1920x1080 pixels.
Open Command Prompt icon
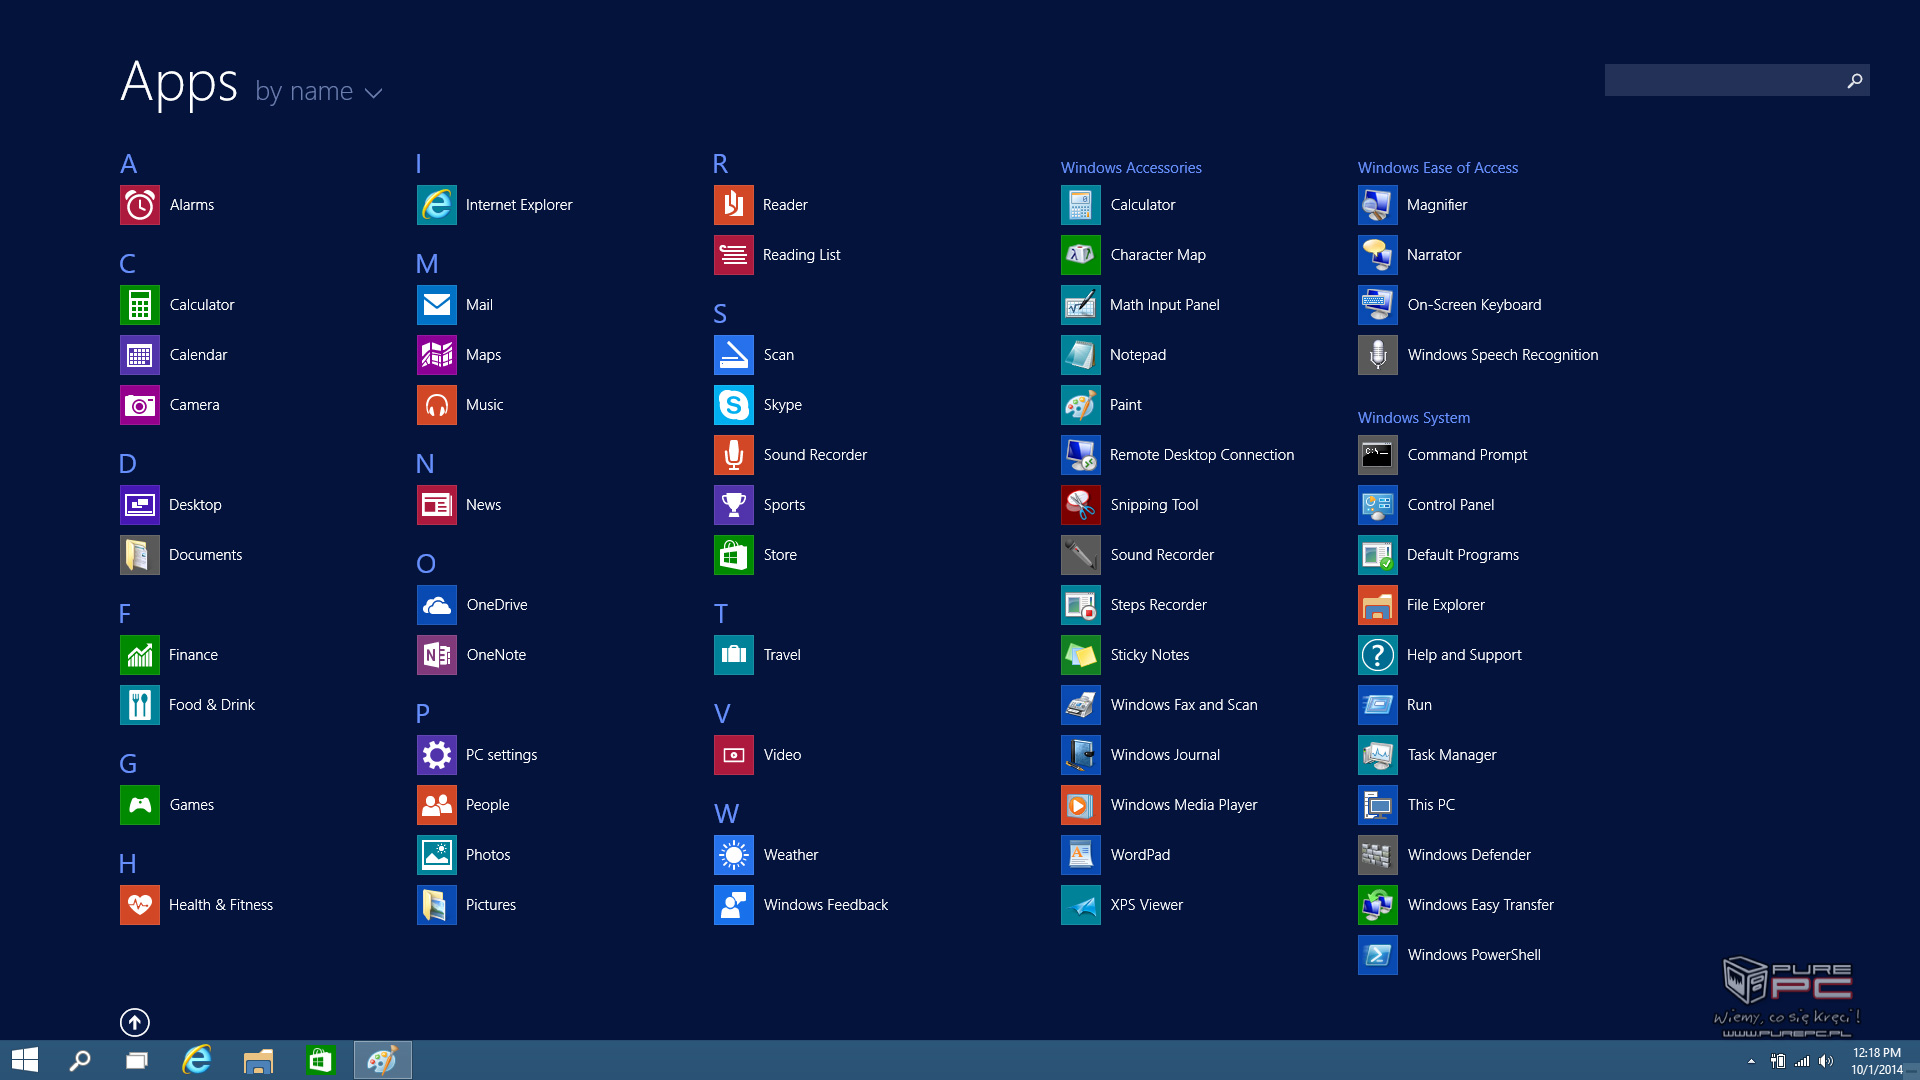(1378, 455)
